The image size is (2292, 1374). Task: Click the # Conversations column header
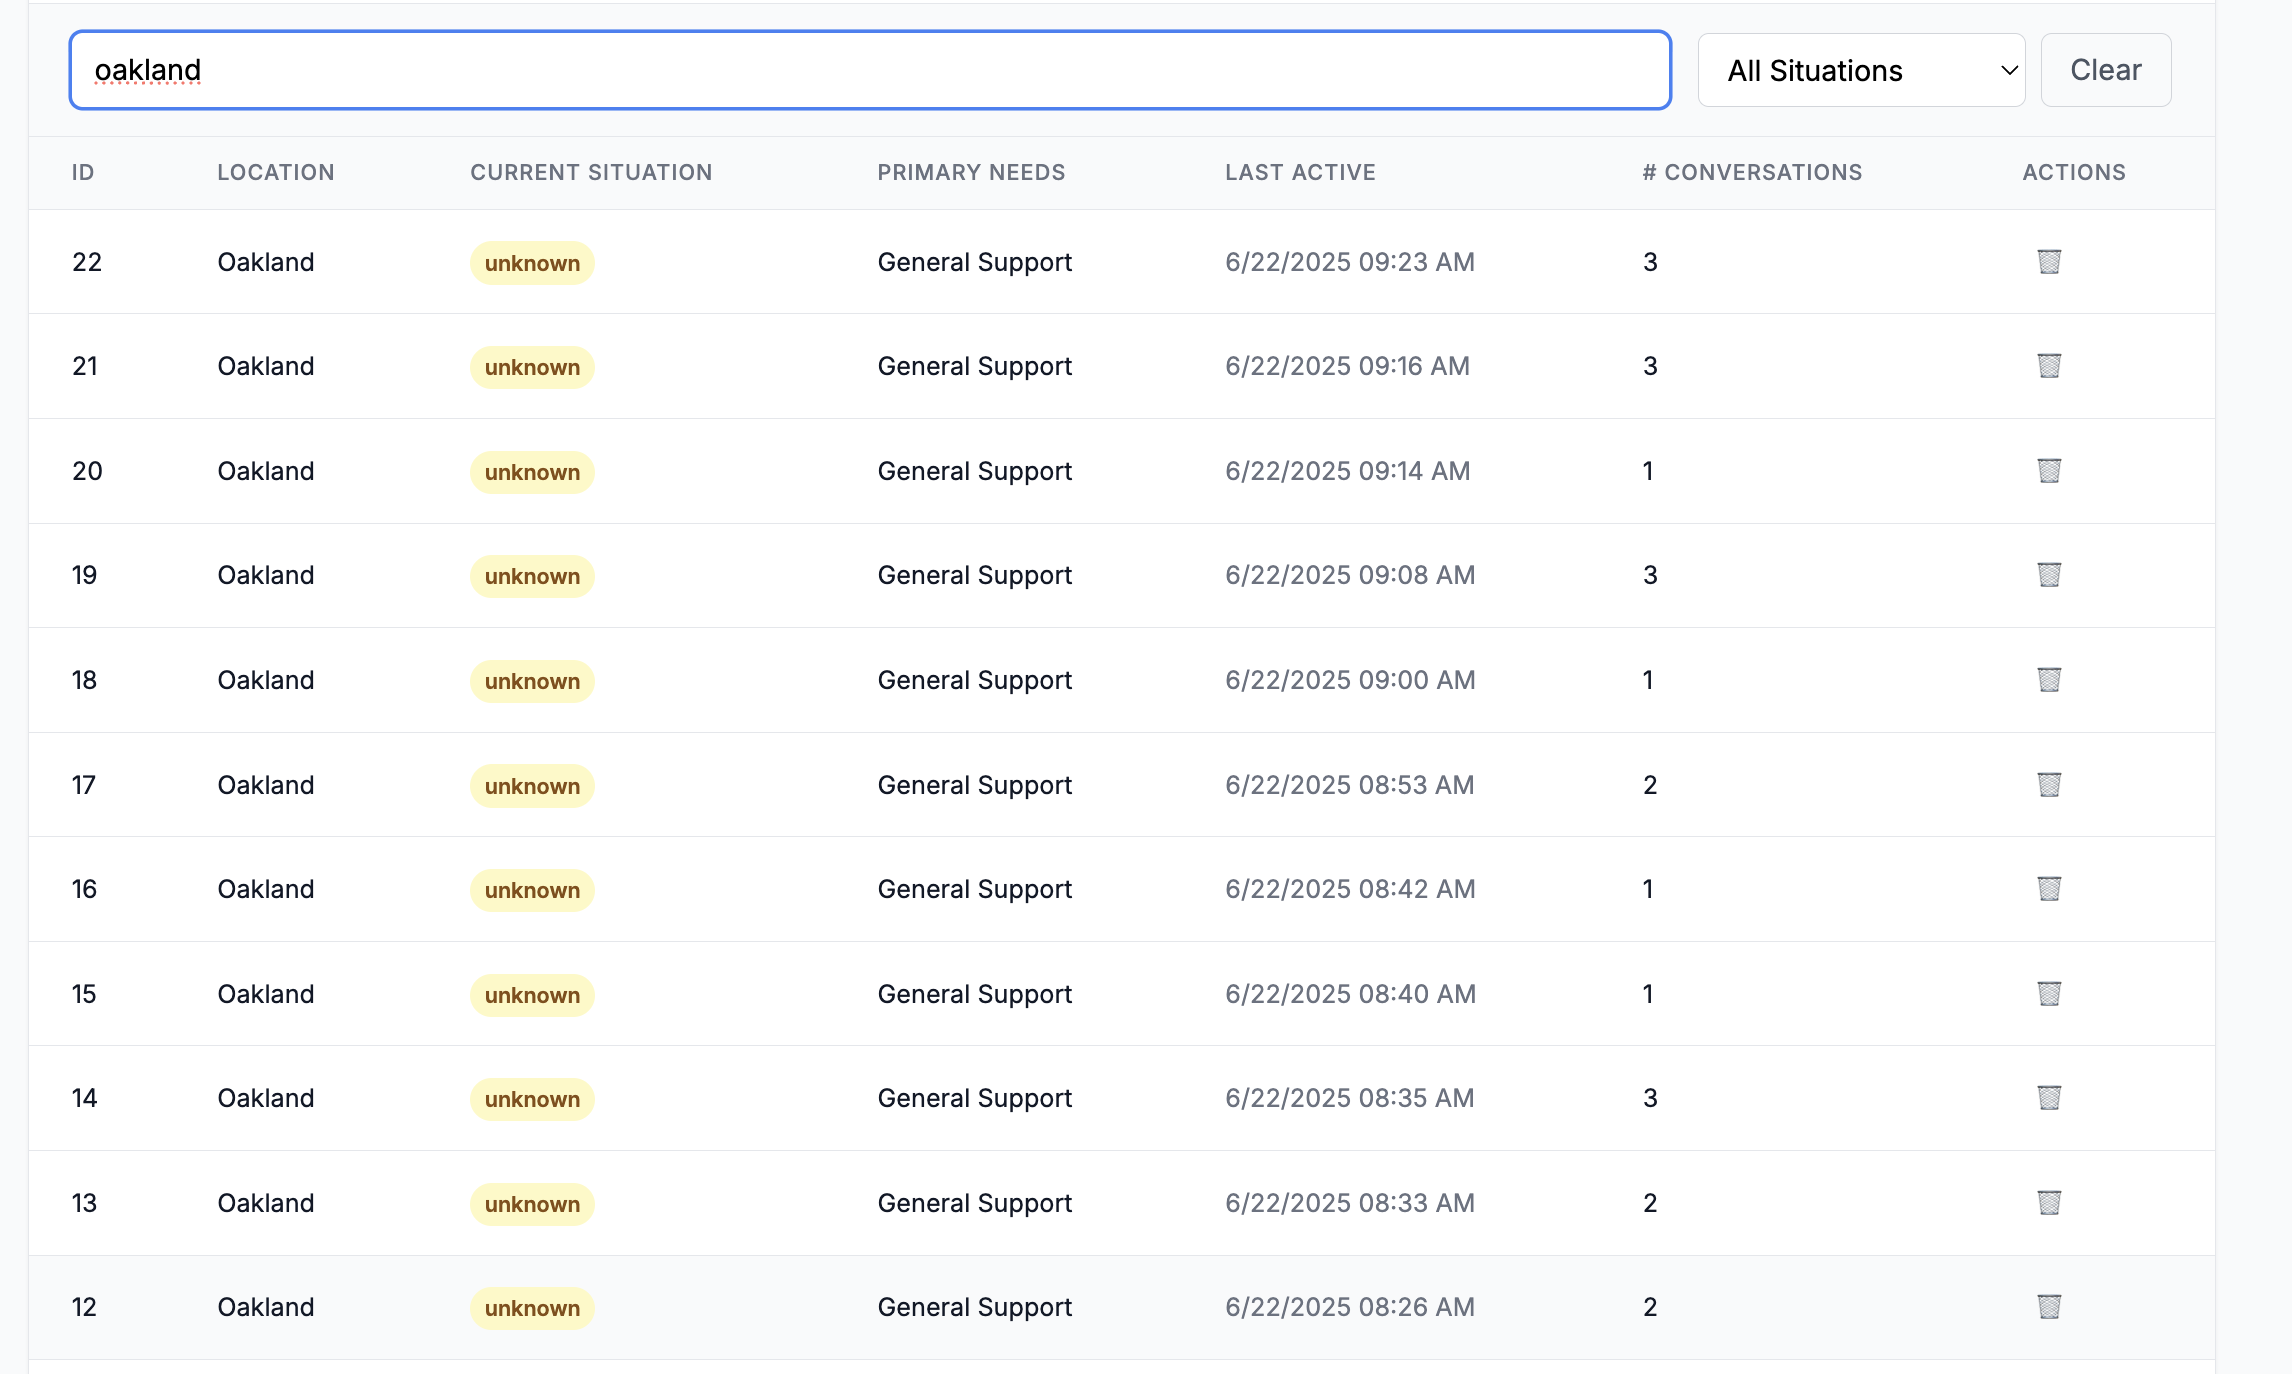click(1752, 173)
